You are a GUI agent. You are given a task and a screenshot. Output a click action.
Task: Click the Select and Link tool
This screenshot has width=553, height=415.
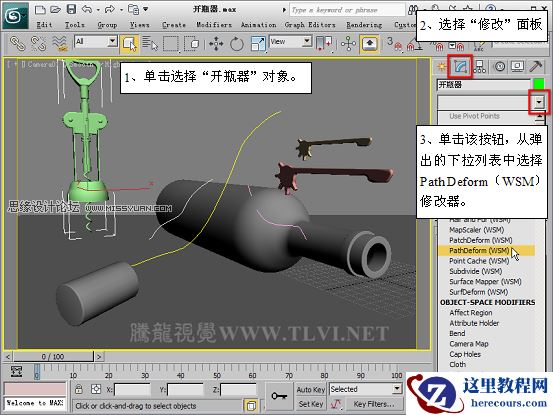tap(17, 44)
